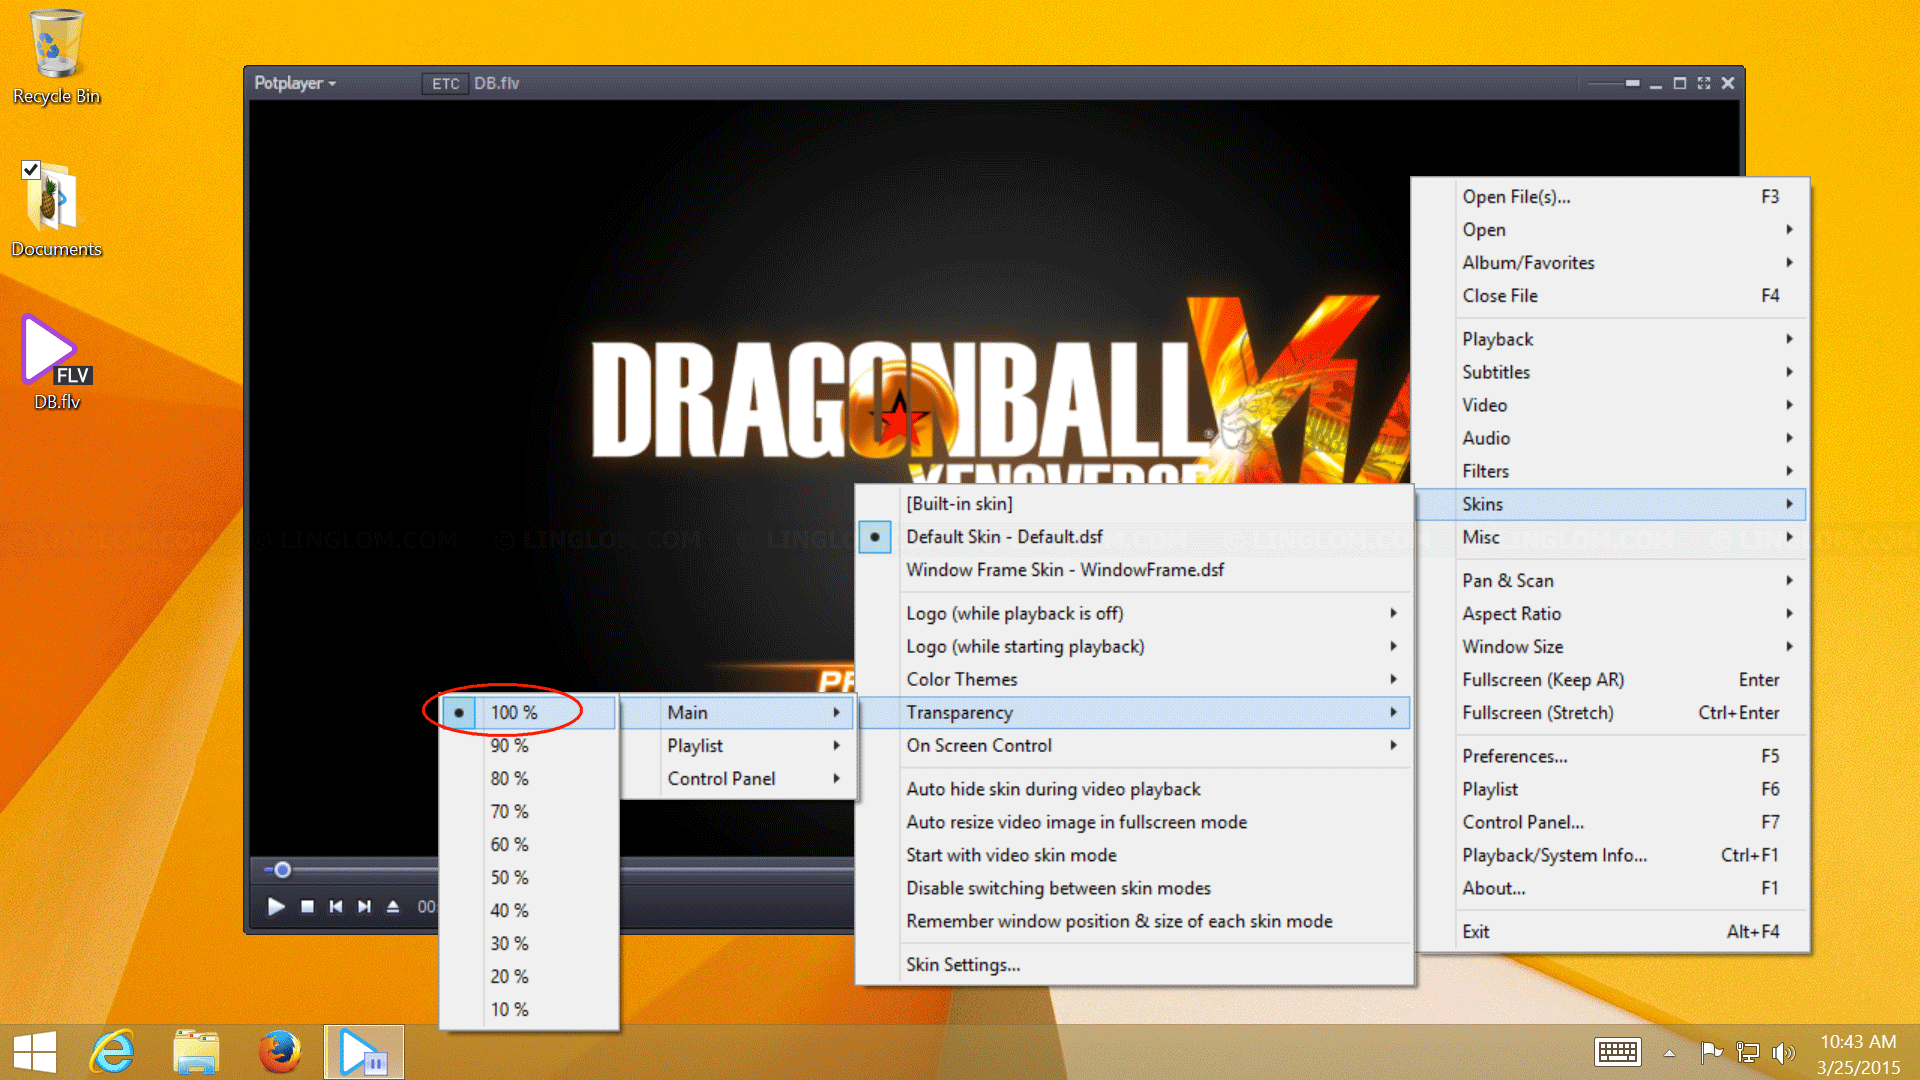Expand the On Screen Control submenu
The height and width of the screenshot is (1080, 1920).
click(x=1134, y=746)
